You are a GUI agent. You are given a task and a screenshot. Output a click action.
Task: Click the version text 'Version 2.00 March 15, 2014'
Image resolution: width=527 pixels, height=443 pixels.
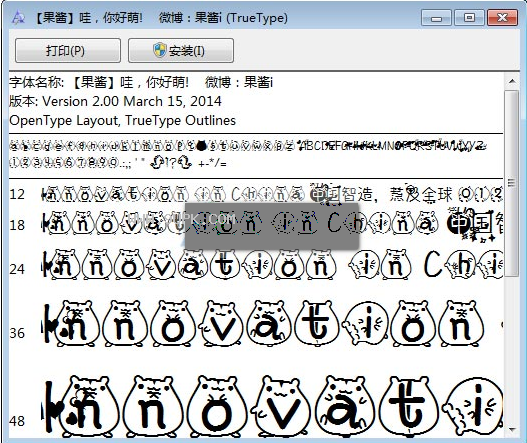click(132, 101)
